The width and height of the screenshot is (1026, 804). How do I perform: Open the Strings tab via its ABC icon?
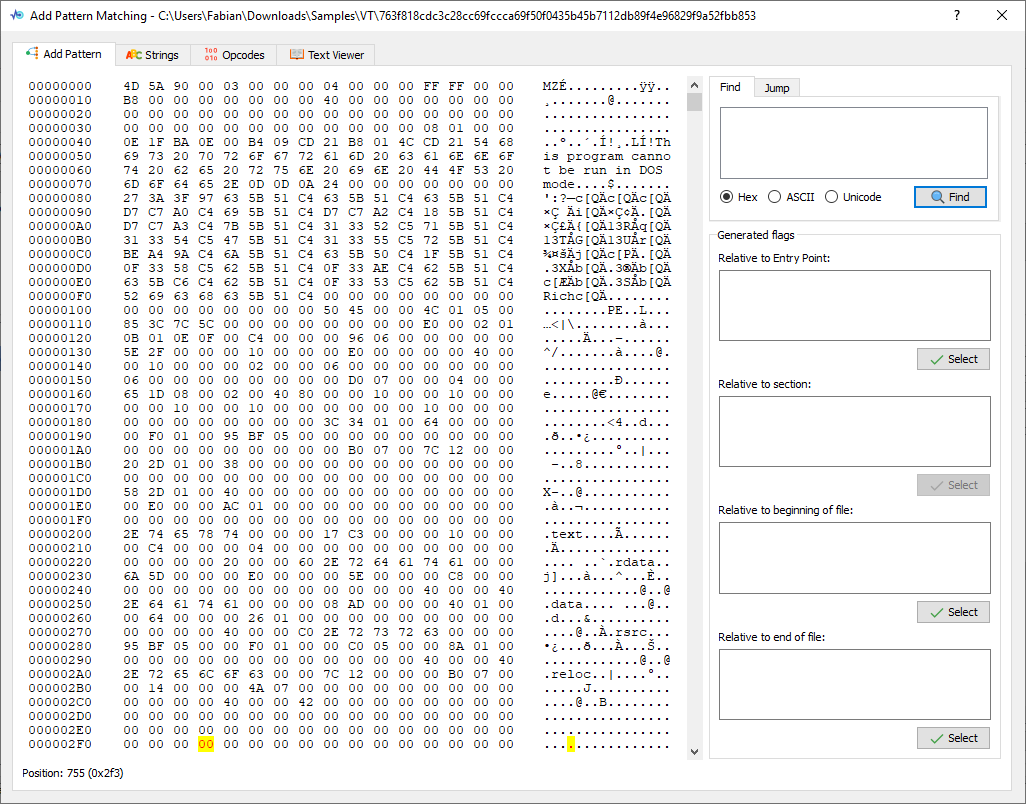tap(133, 55)
